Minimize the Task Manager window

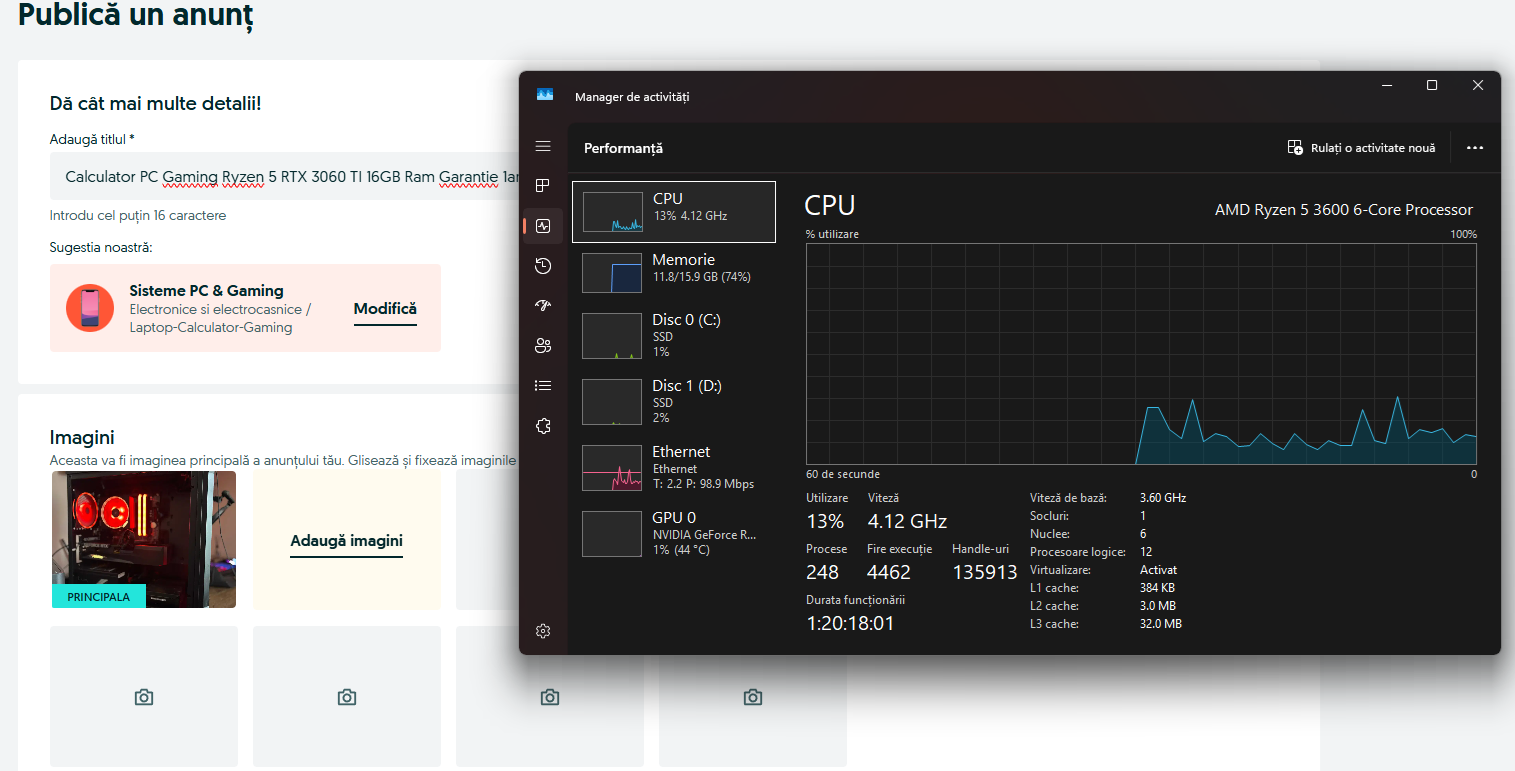pyautogui.click(x=1386, y=86)
